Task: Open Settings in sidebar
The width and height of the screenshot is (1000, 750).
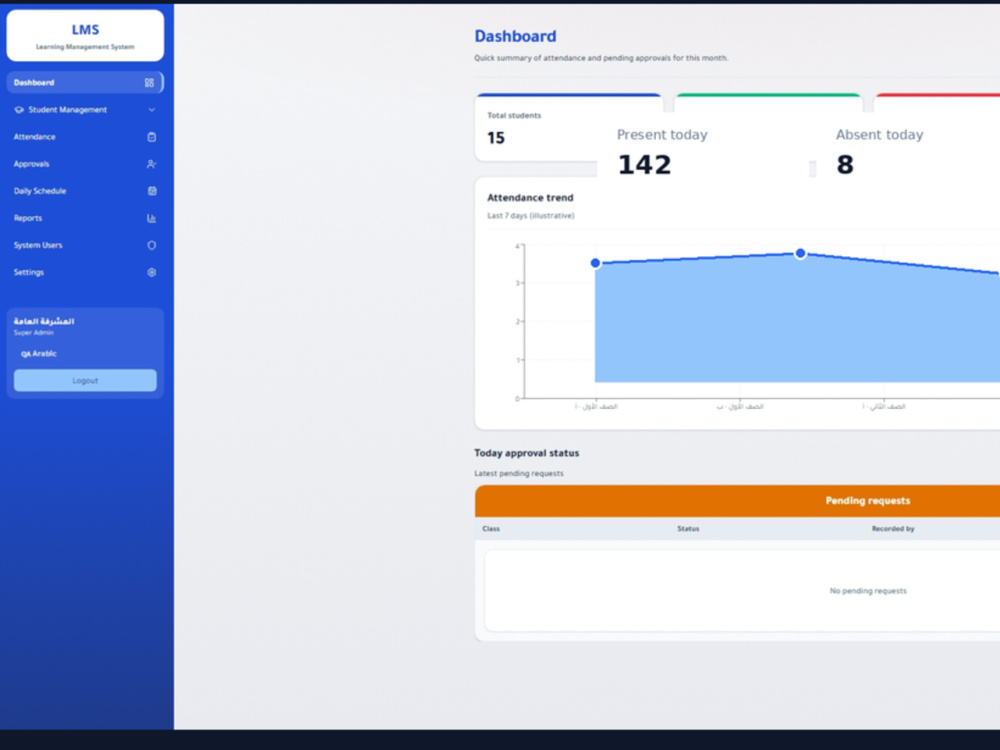Action: pyautogui.click(x=85, y=272)
